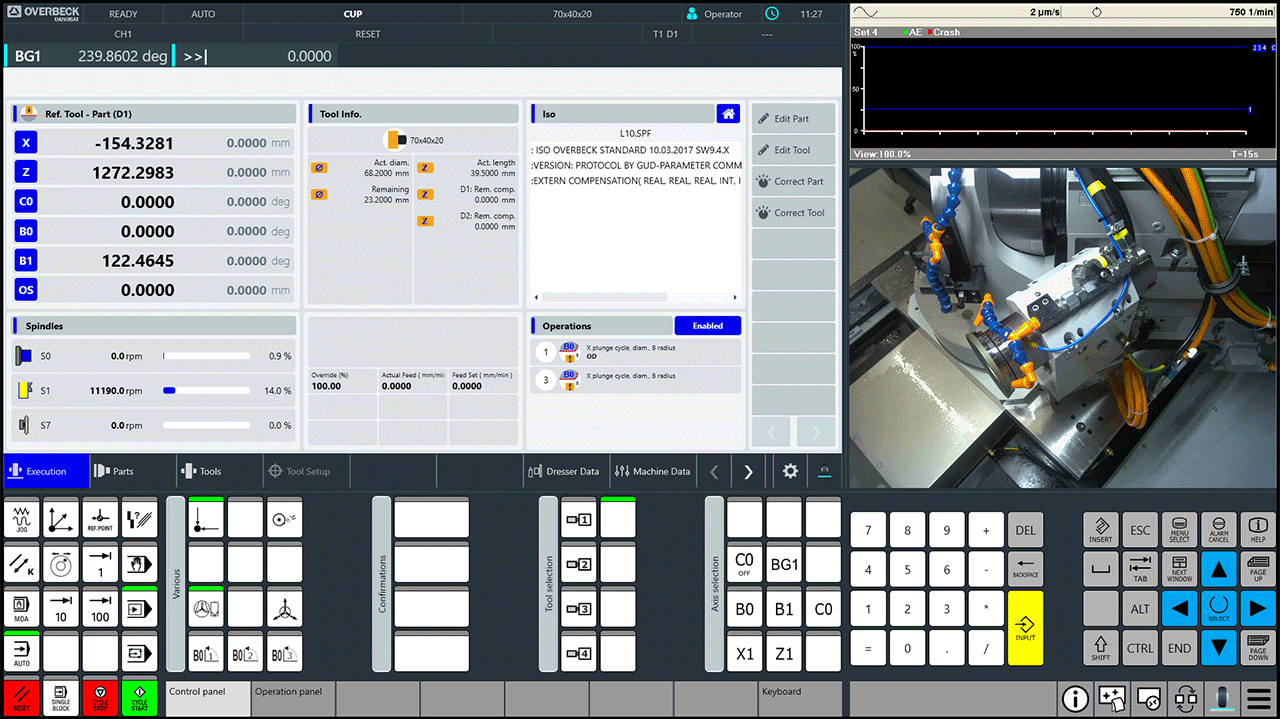
Task: Open the Execution tab
Action: tap(44, 471)
